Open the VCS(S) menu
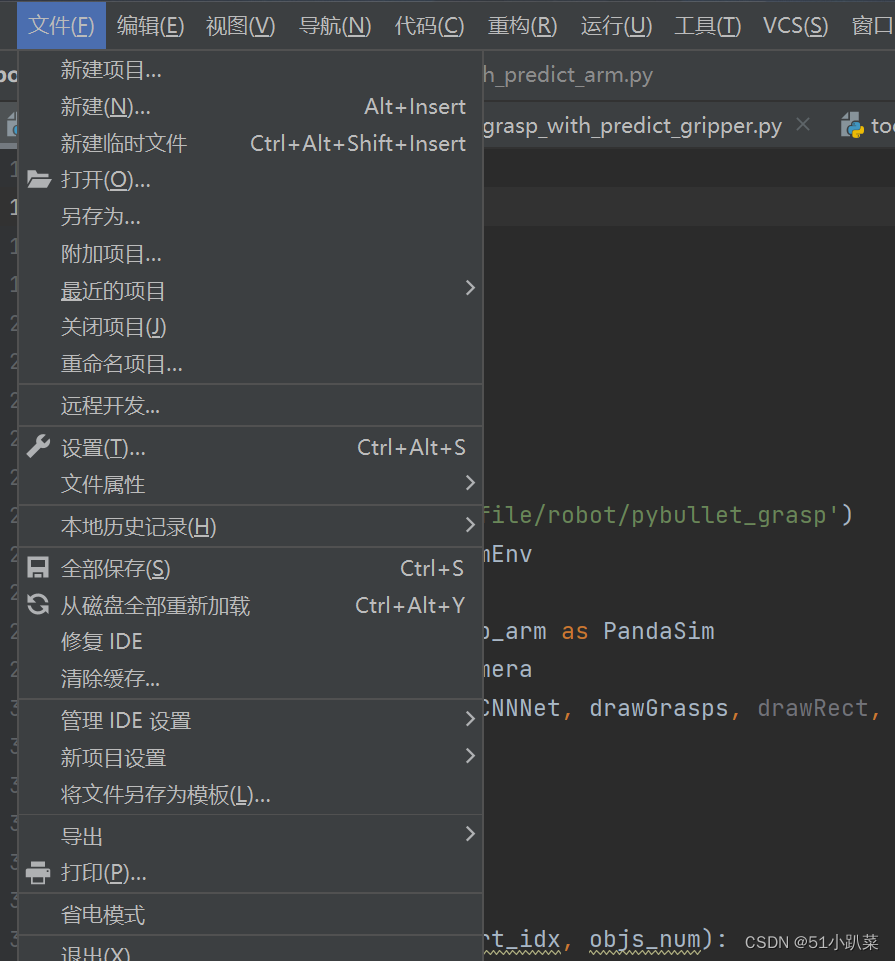The height and width of the screenshot is (961, 895). coord(796,25)
